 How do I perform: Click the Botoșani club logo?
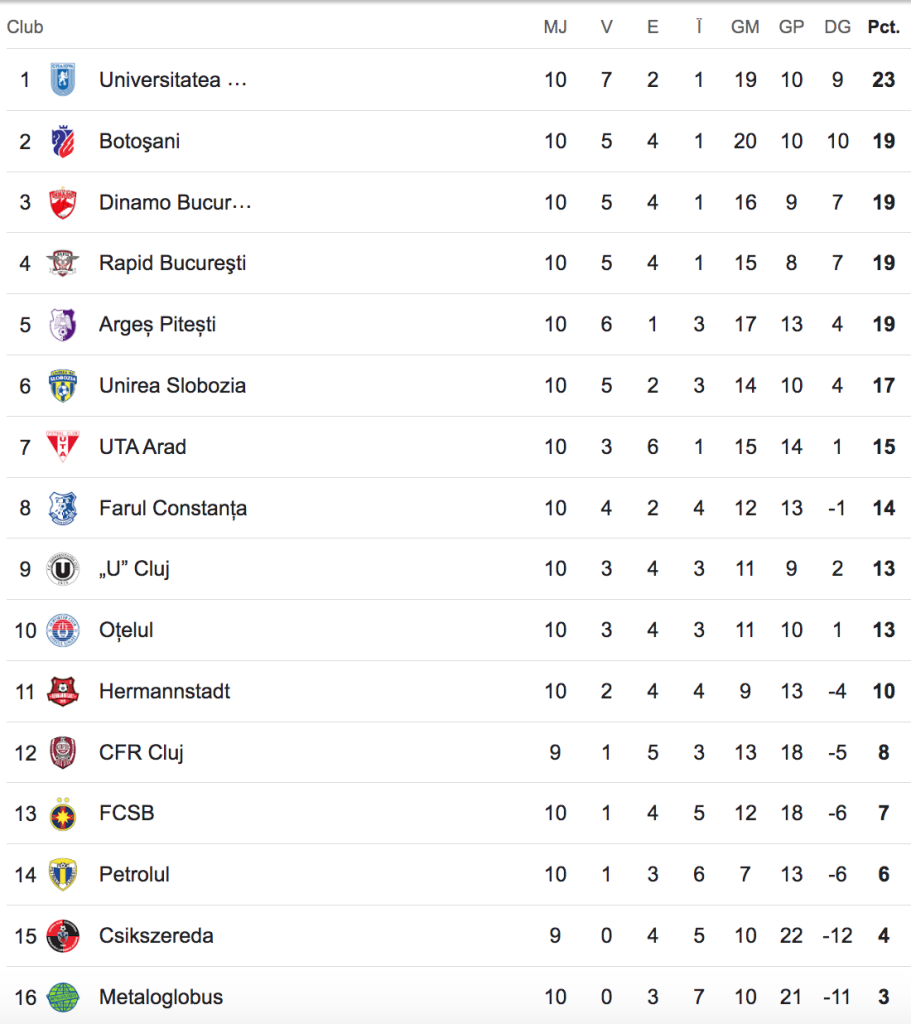tap(63, 141)
